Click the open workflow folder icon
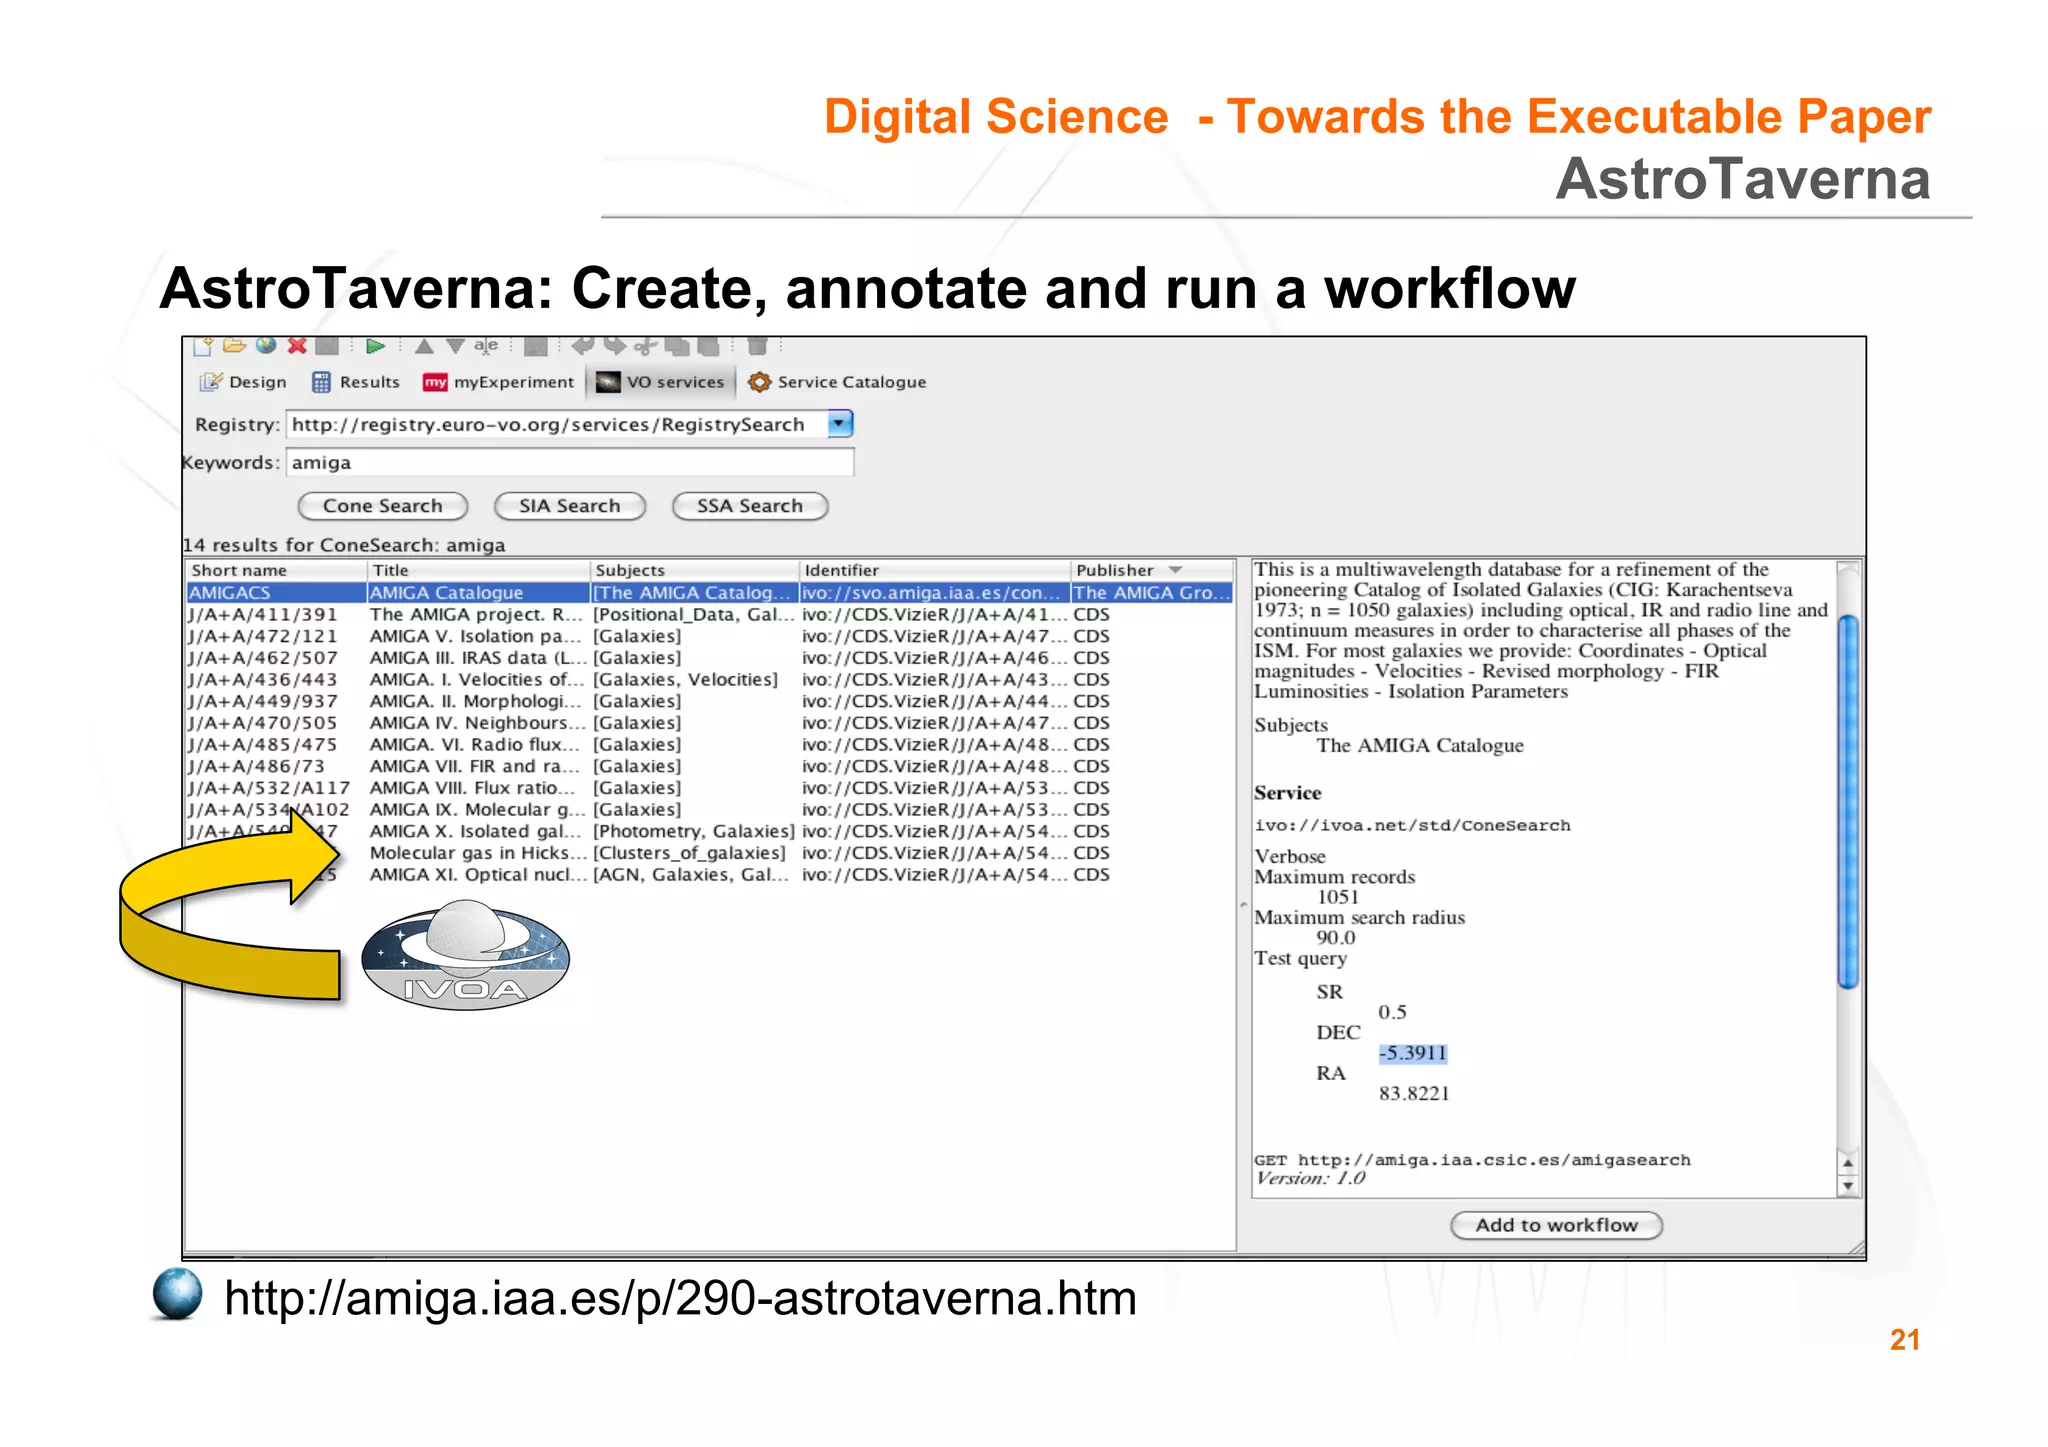 (x=234, y=346)
